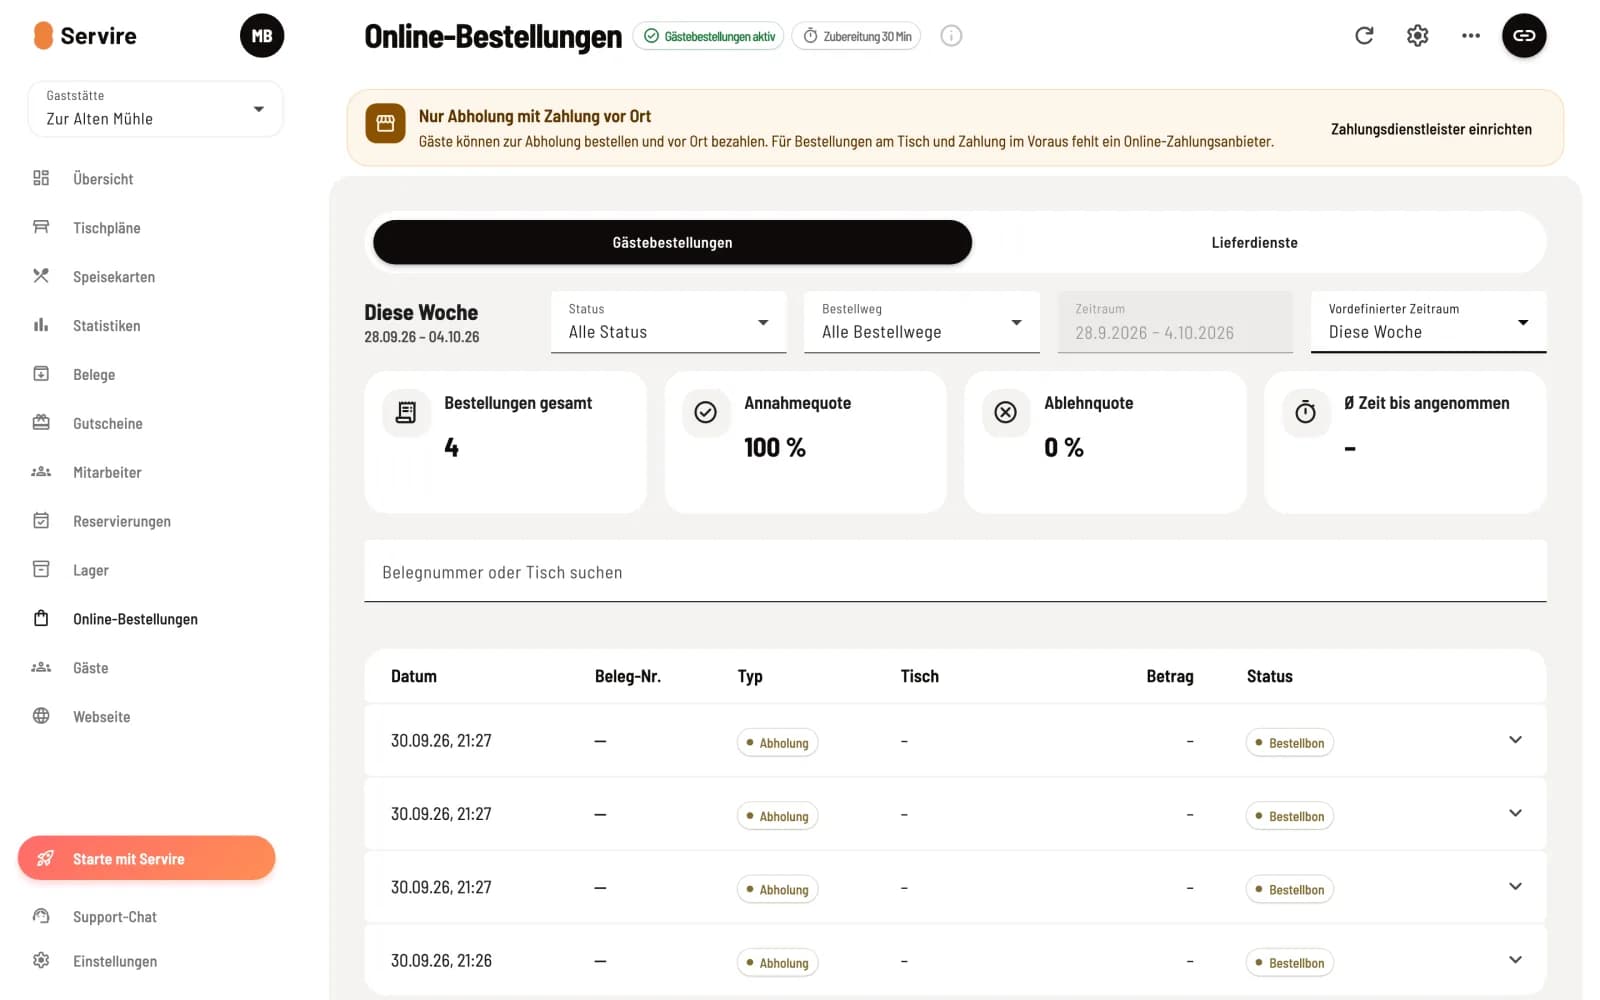Click the Abholung badge in the 21:26 row

(x=777, y=963)
